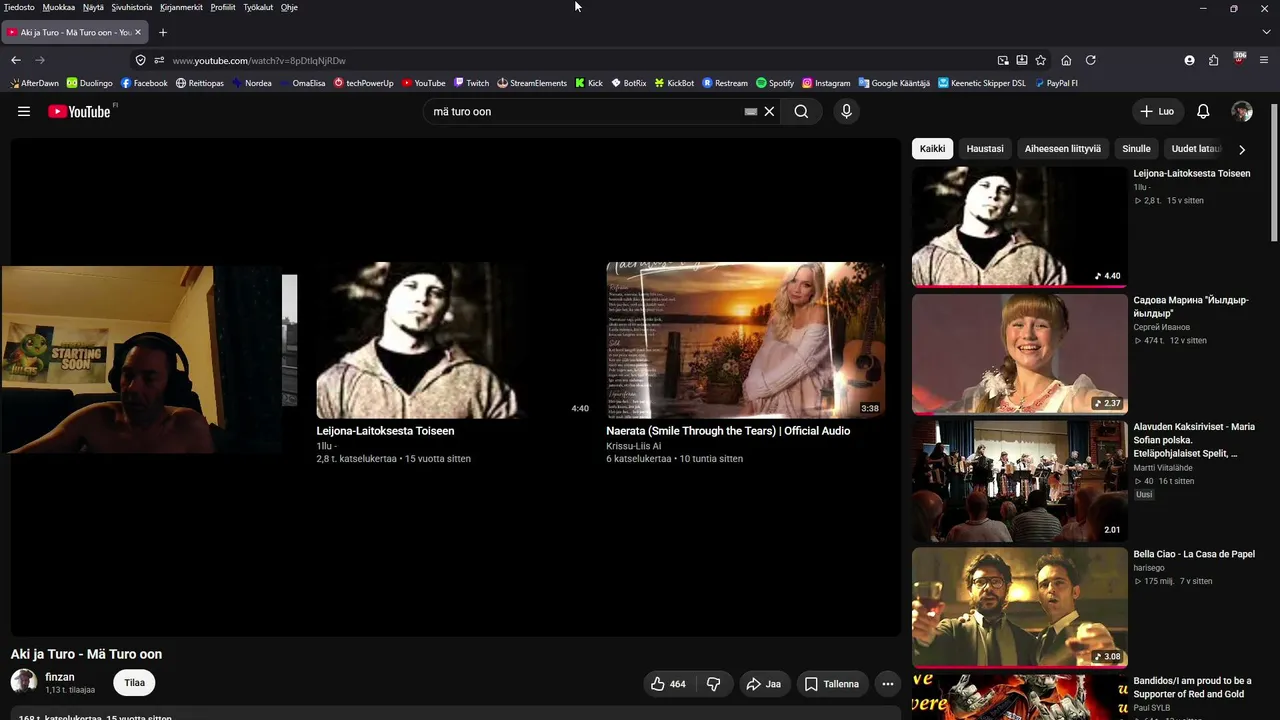Open the Instagram bookmark

[x=826, y=83]
